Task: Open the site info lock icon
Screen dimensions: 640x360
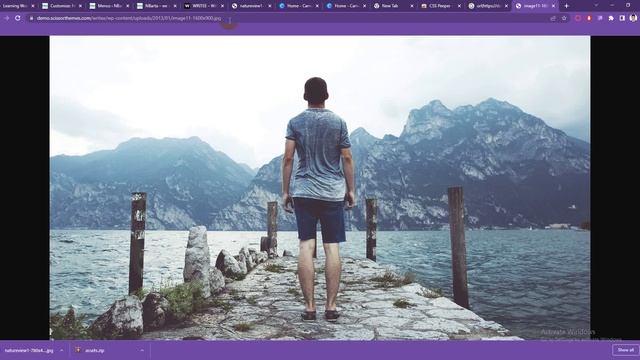Action: [31, 18]
